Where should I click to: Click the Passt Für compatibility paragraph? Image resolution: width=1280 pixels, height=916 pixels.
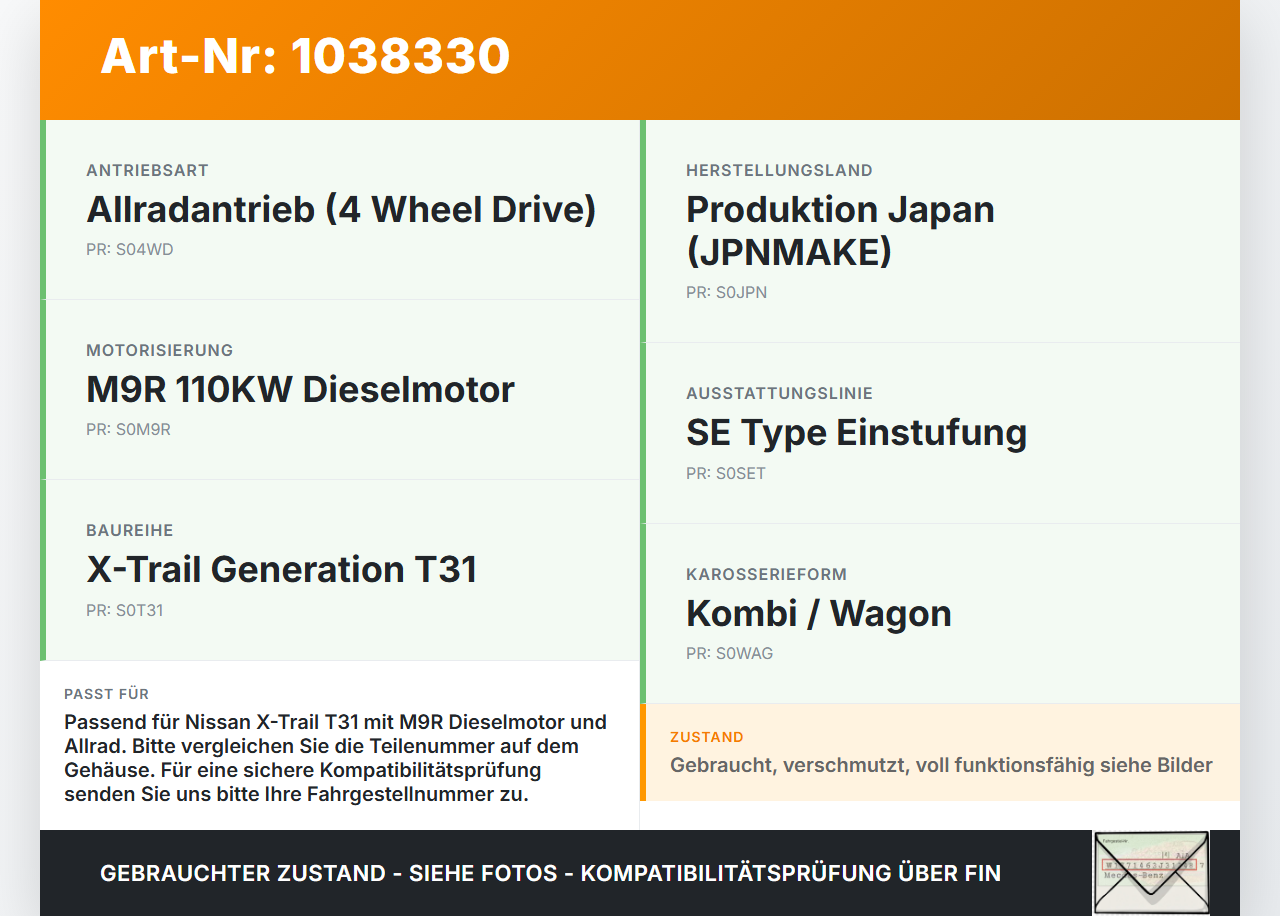point(336,758)
